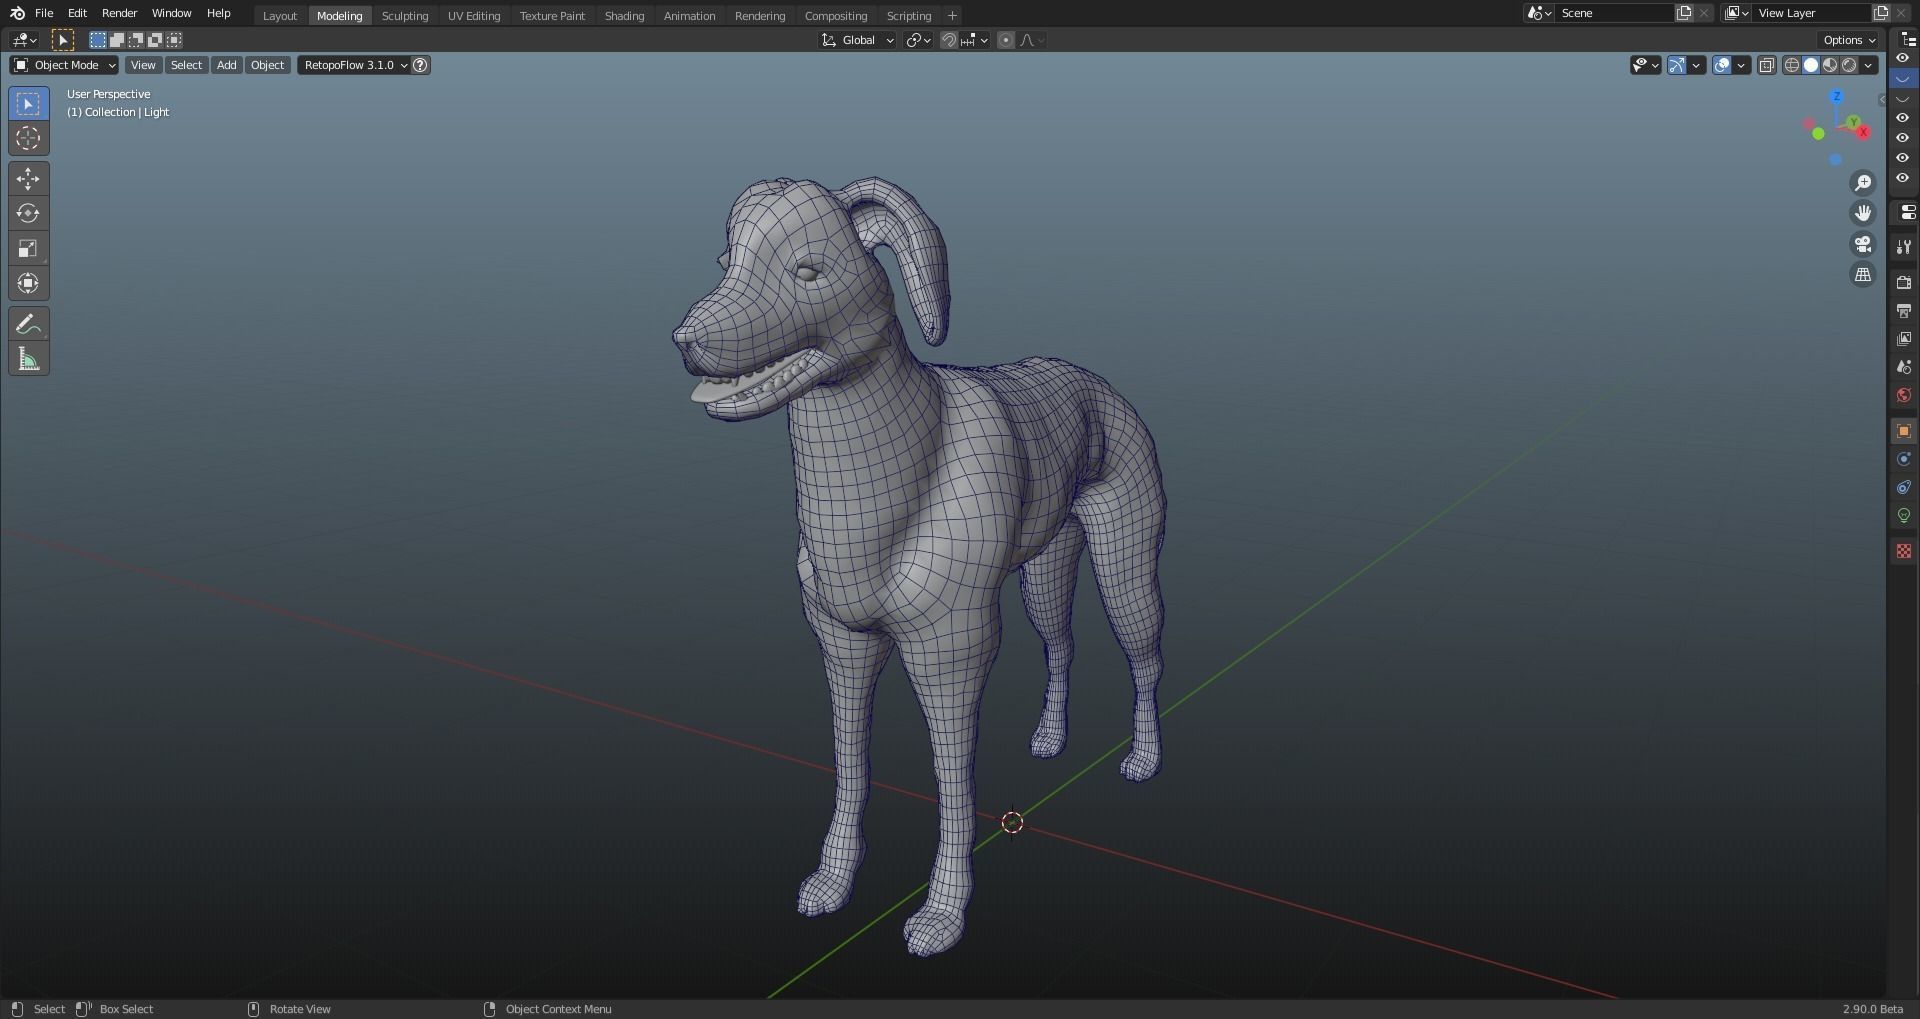This screenshot has width=1920, height=1019.
Task: Set selection mode to new selection
Action: tap(97, 40)
